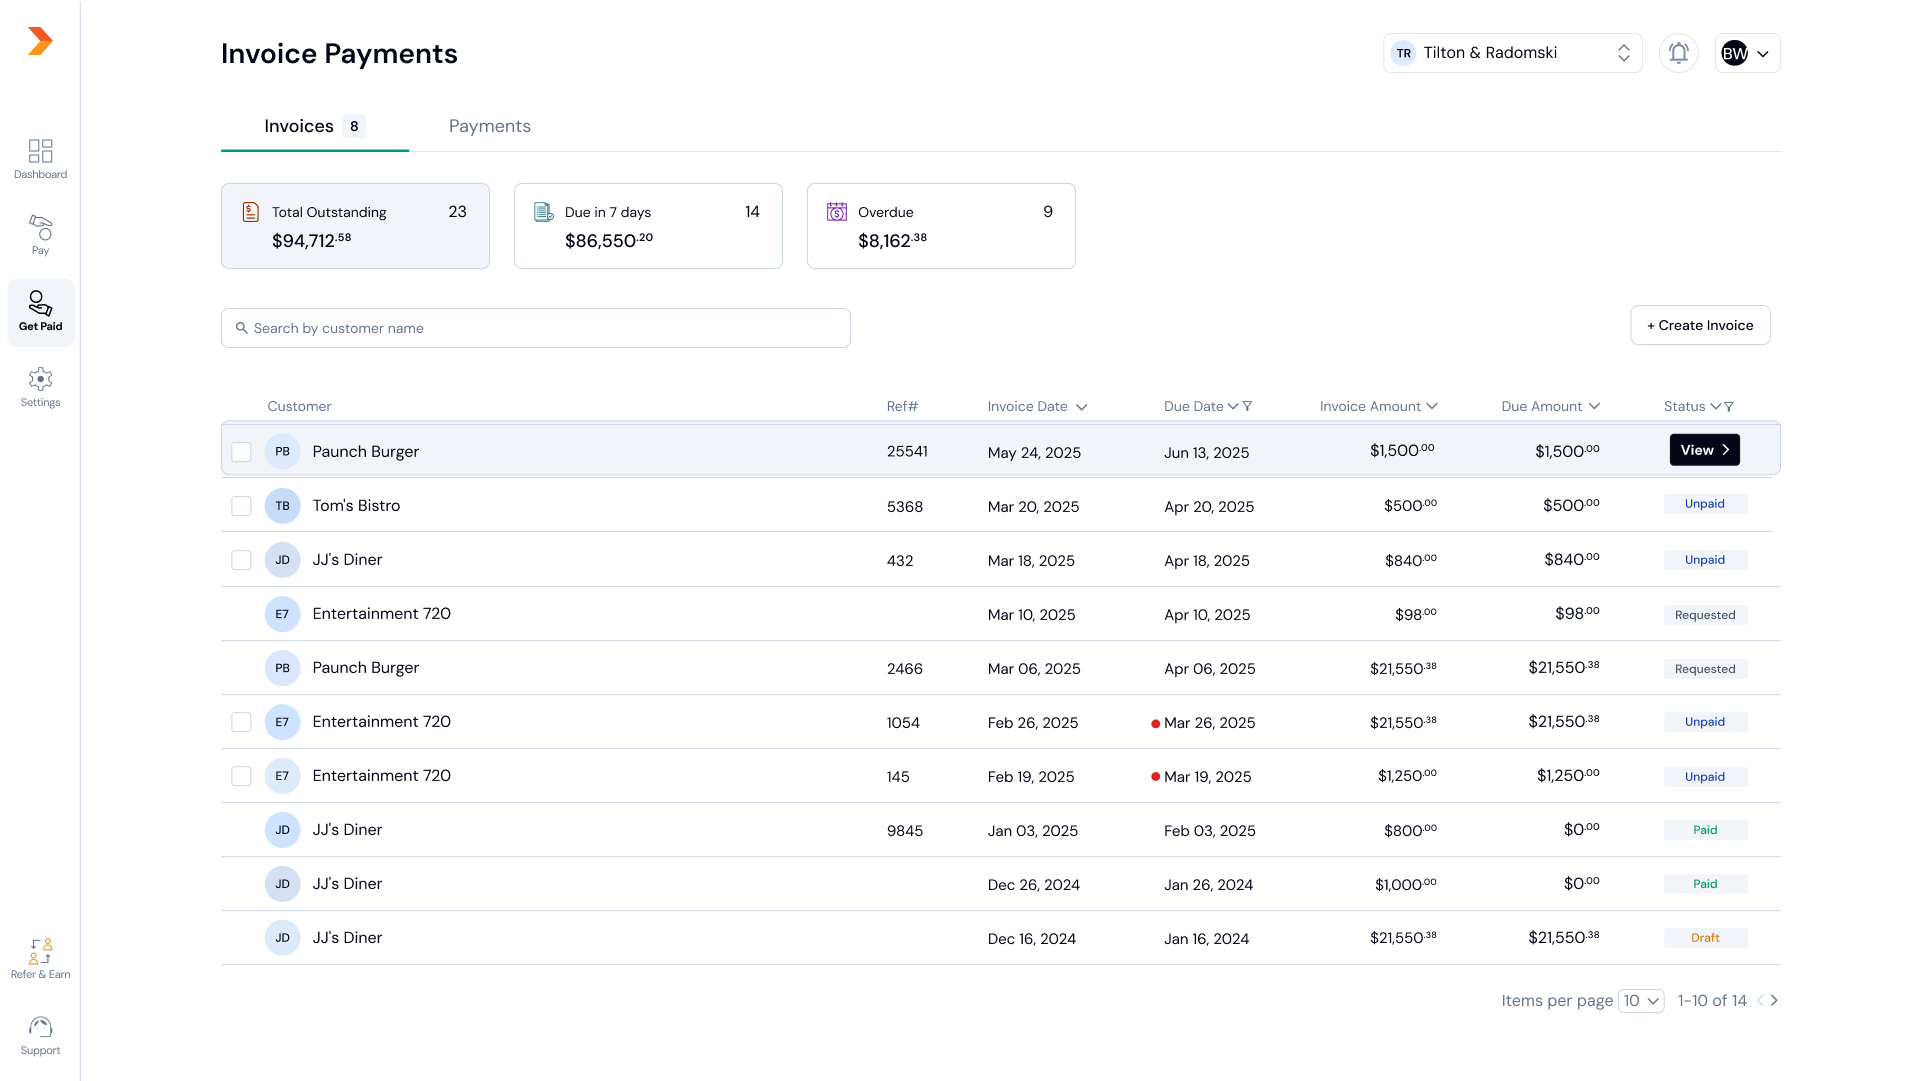Click the Create Invoice button
1921x1081 pixels.
click(x=1699, y=325)
